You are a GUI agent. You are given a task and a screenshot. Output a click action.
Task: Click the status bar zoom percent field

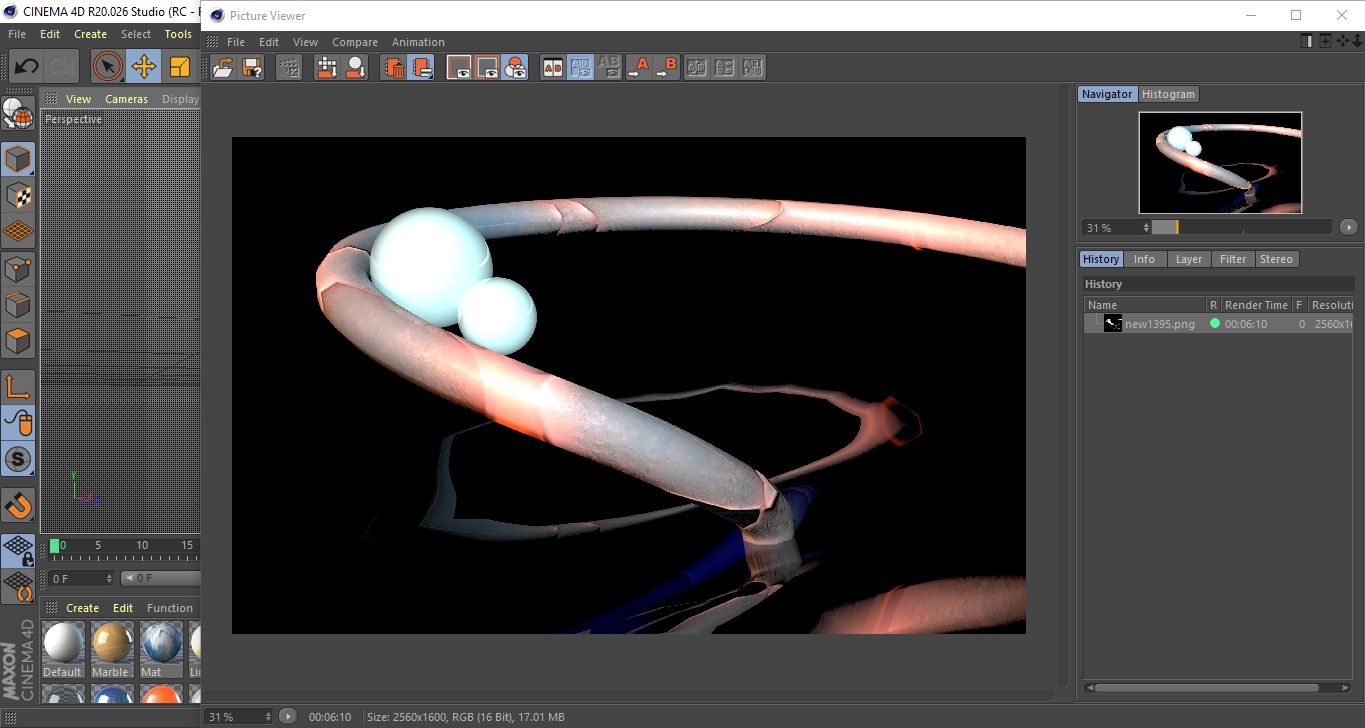point(238,717)
